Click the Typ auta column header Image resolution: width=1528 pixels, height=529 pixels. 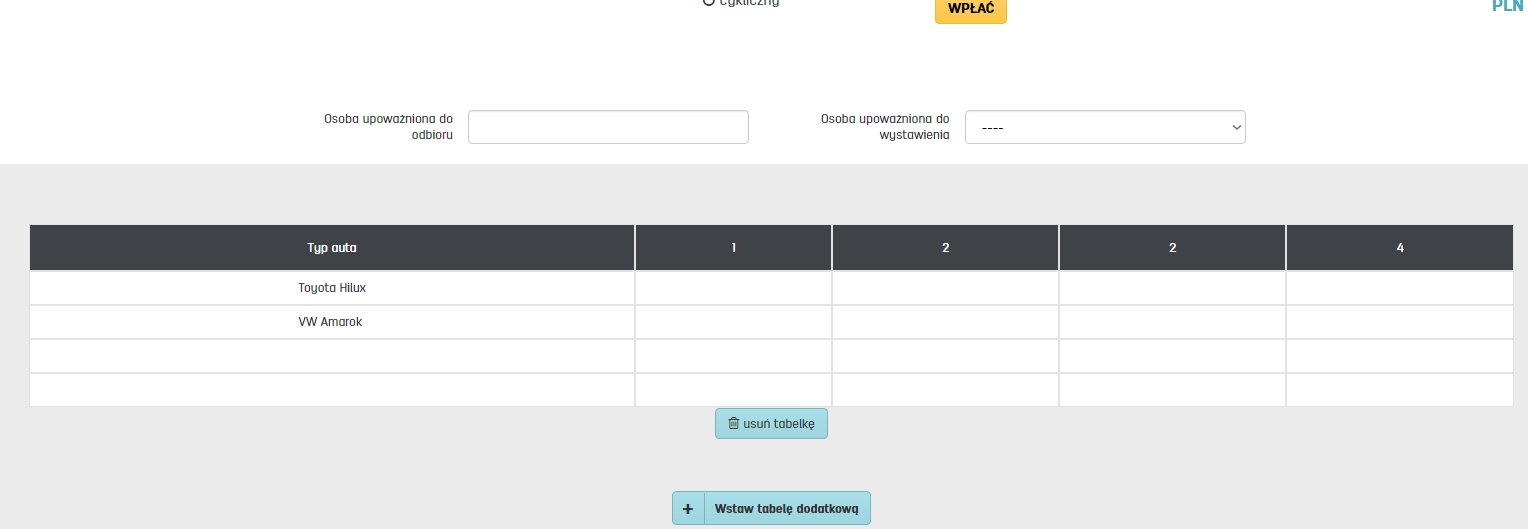[332, 247]
